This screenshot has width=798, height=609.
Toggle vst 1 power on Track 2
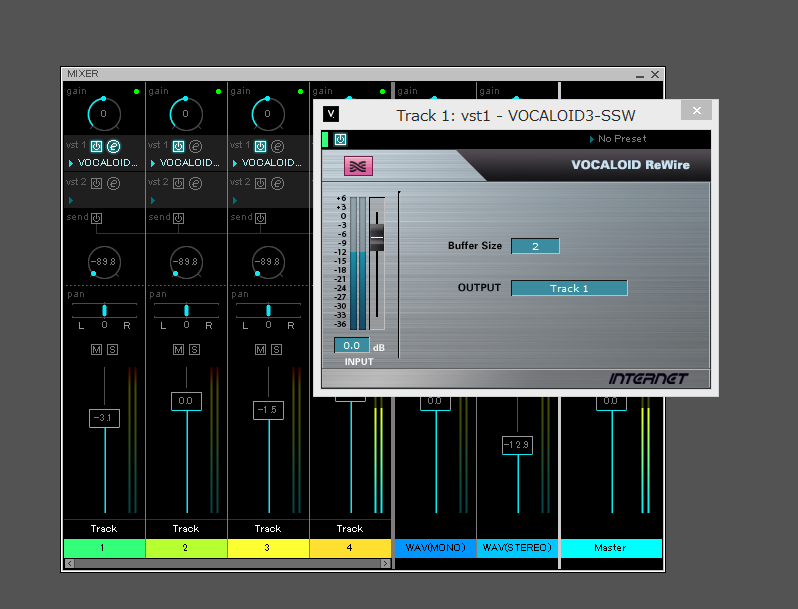click(178, 147)
